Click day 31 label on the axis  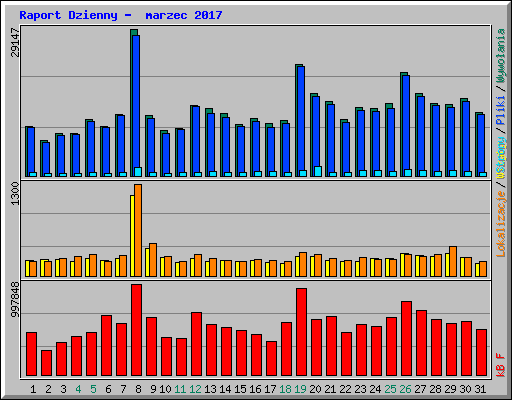click(480, 389)
